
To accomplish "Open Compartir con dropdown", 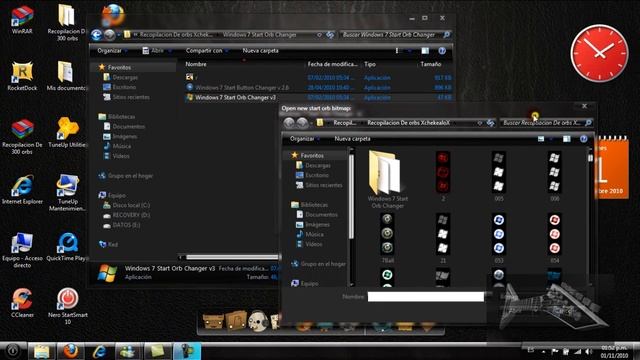I will point(207,51).
